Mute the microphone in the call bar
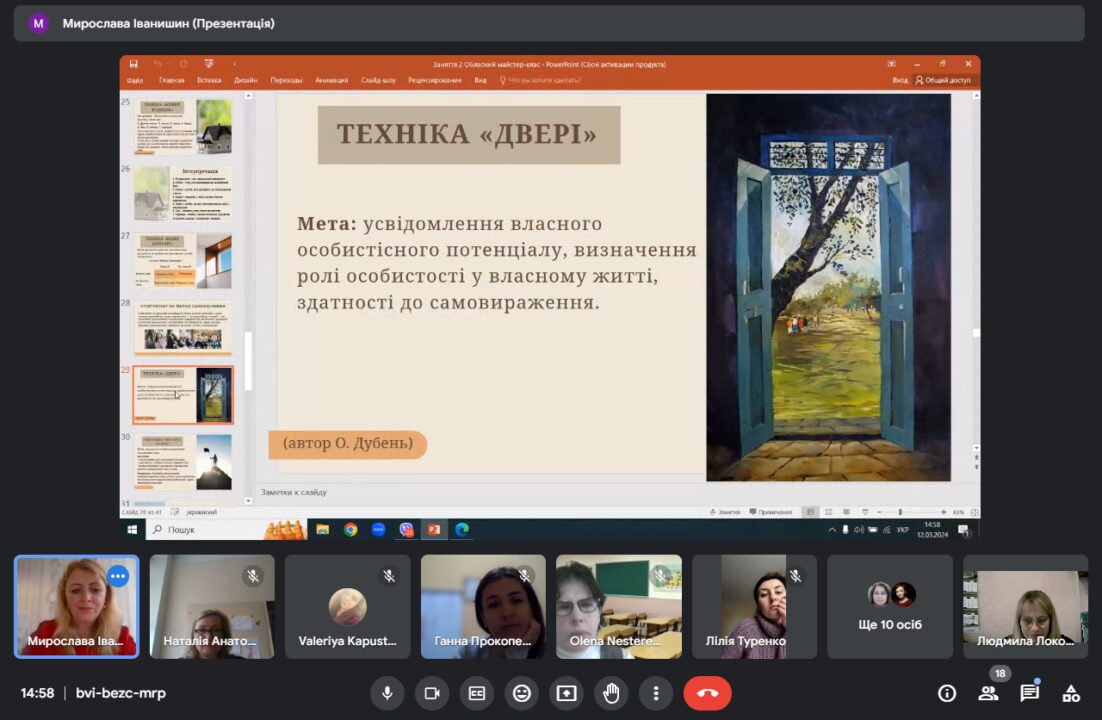The height and width of the screenshot is (720, 1102). 387,693
